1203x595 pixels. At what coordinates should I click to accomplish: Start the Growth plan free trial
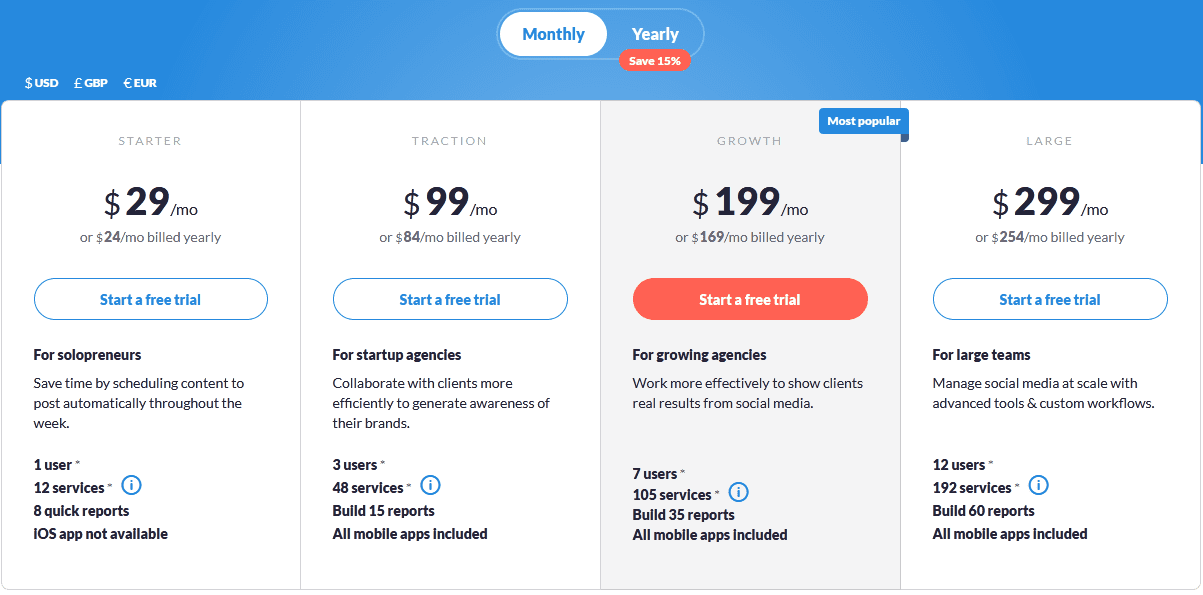(749, 298)
